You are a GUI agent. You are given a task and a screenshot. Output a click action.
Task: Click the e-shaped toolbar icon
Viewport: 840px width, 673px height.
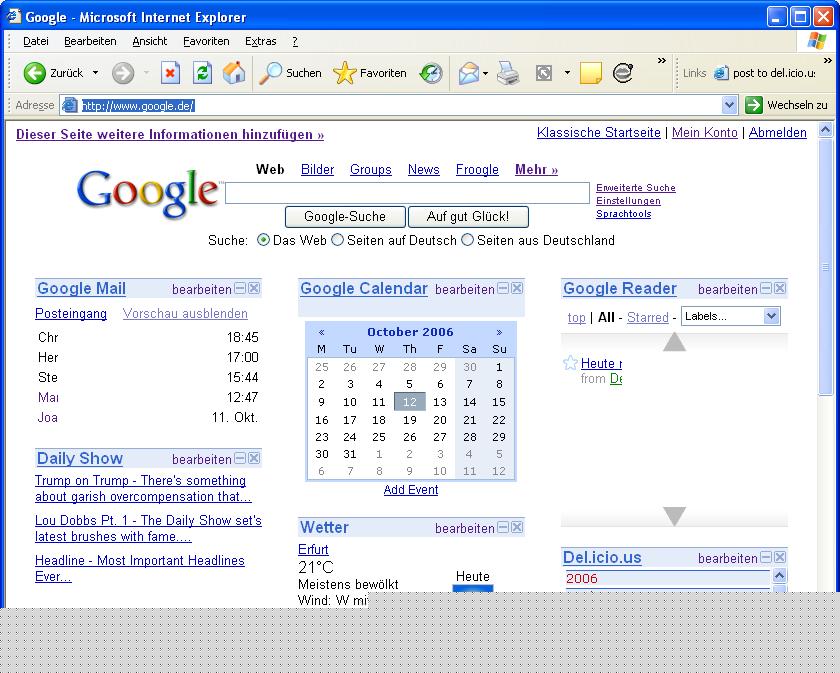[x=622, y=73]
